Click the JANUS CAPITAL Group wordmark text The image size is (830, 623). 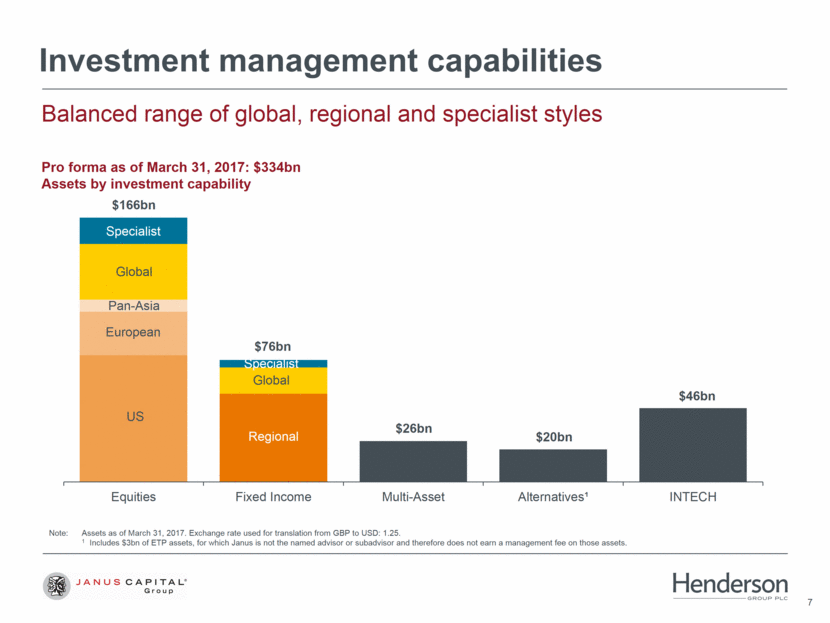point(131,585)
